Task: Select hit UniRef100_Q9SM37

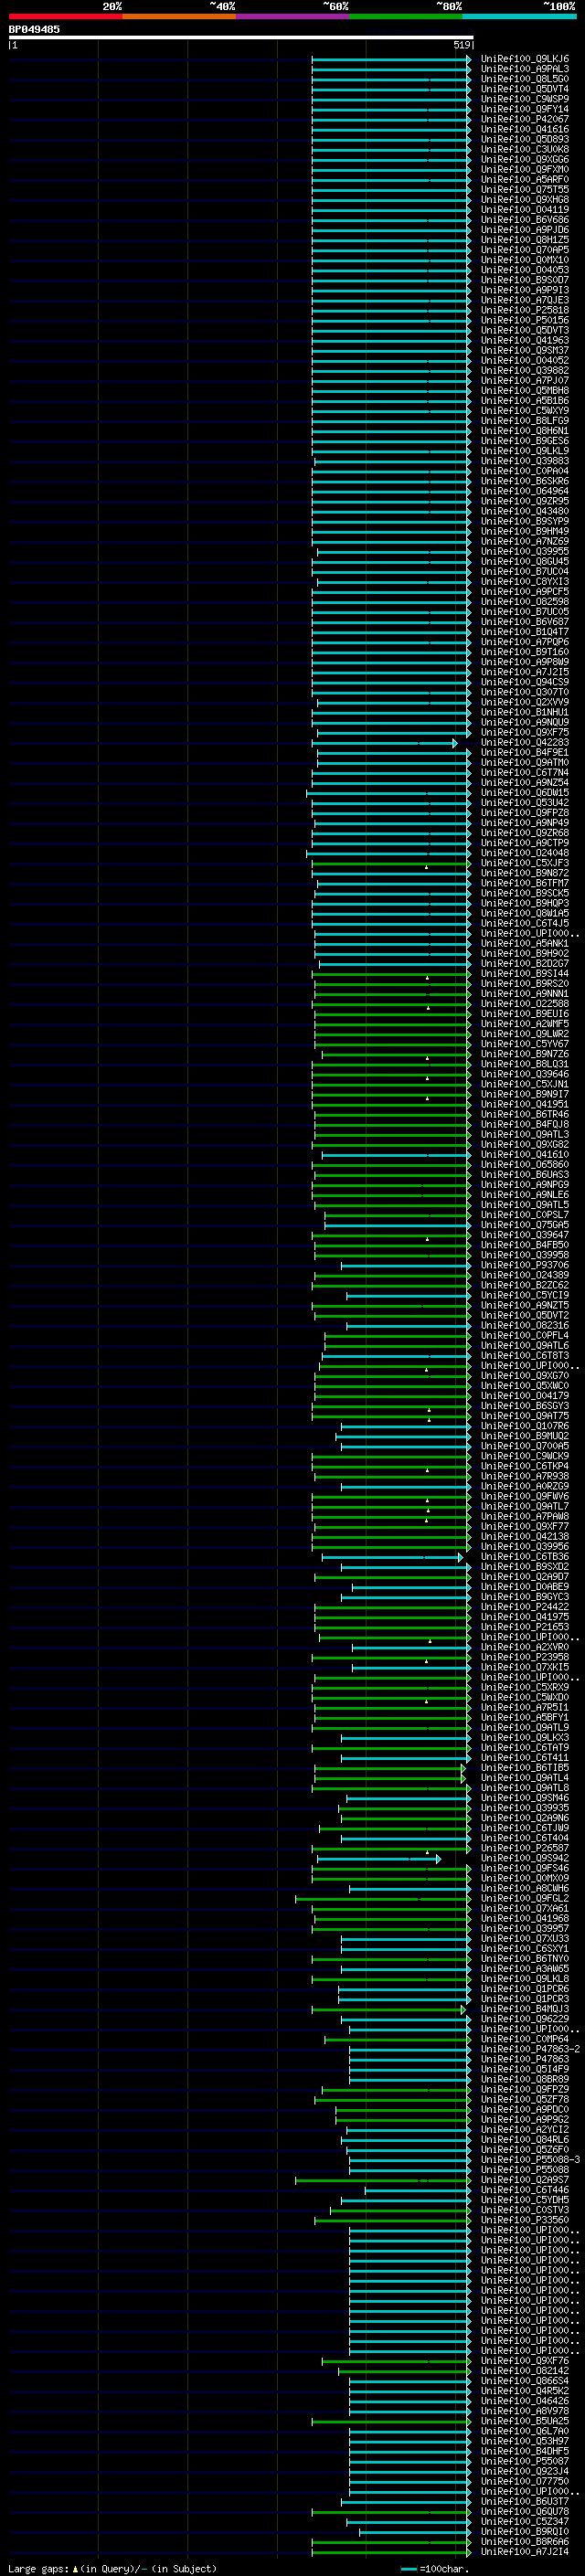Action: click(x=525, y=351)
